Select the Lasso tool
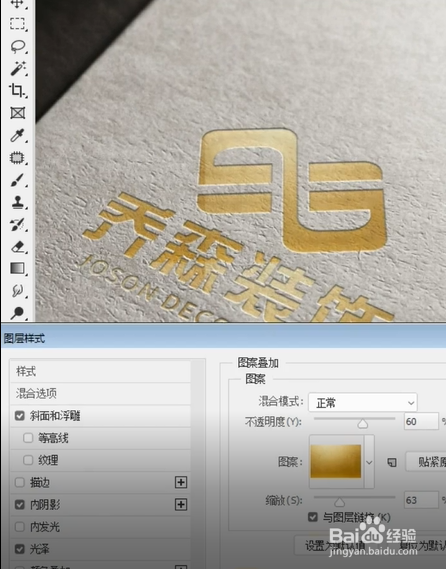 (x=18, y=46)
